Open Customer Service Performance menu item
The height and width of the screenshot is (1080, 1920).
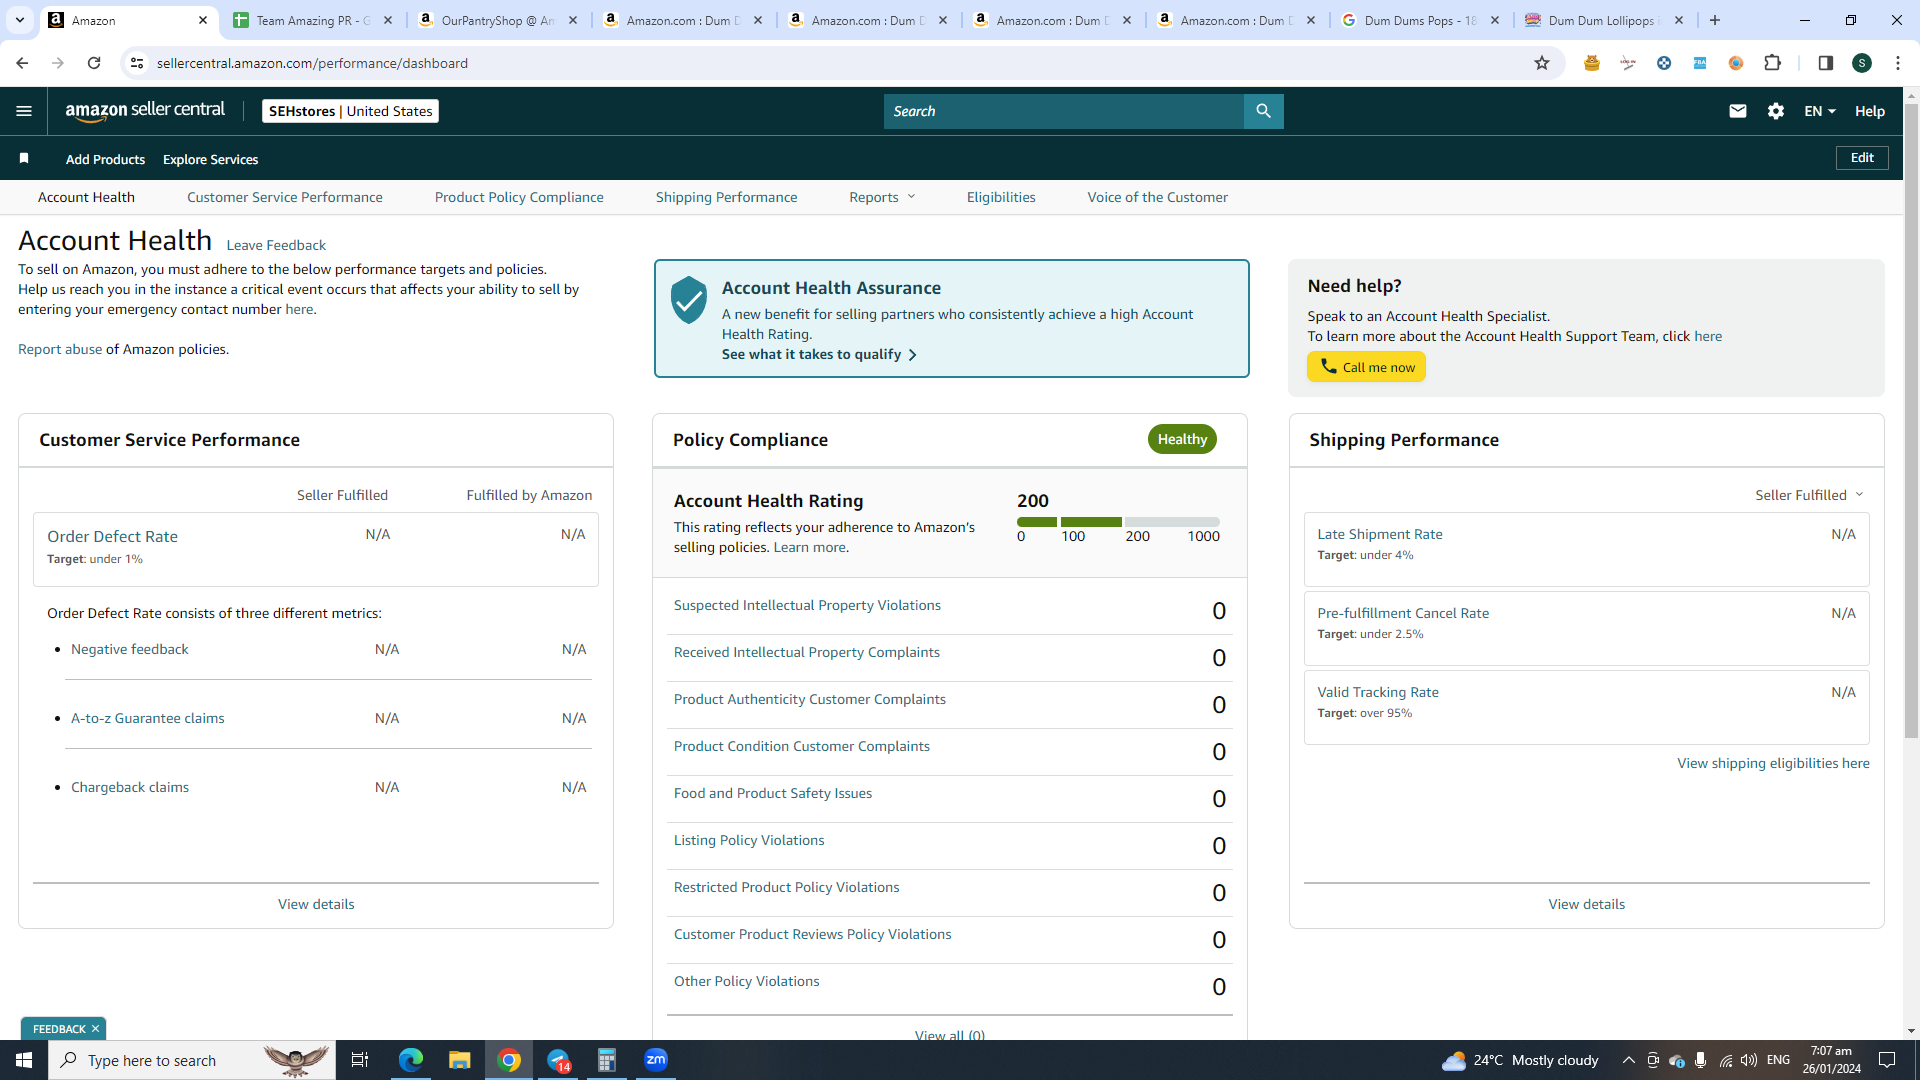285,197
